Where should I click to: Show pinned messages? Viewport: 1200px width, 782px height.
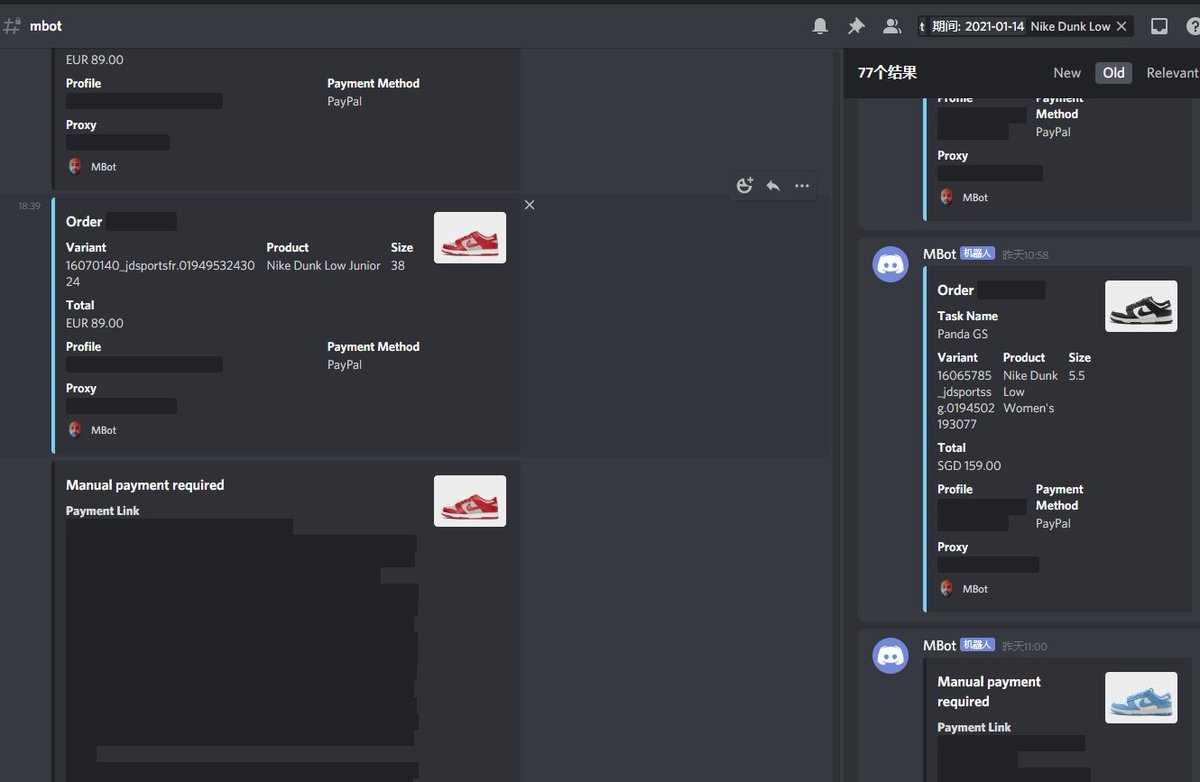click(x=856, y=26)
